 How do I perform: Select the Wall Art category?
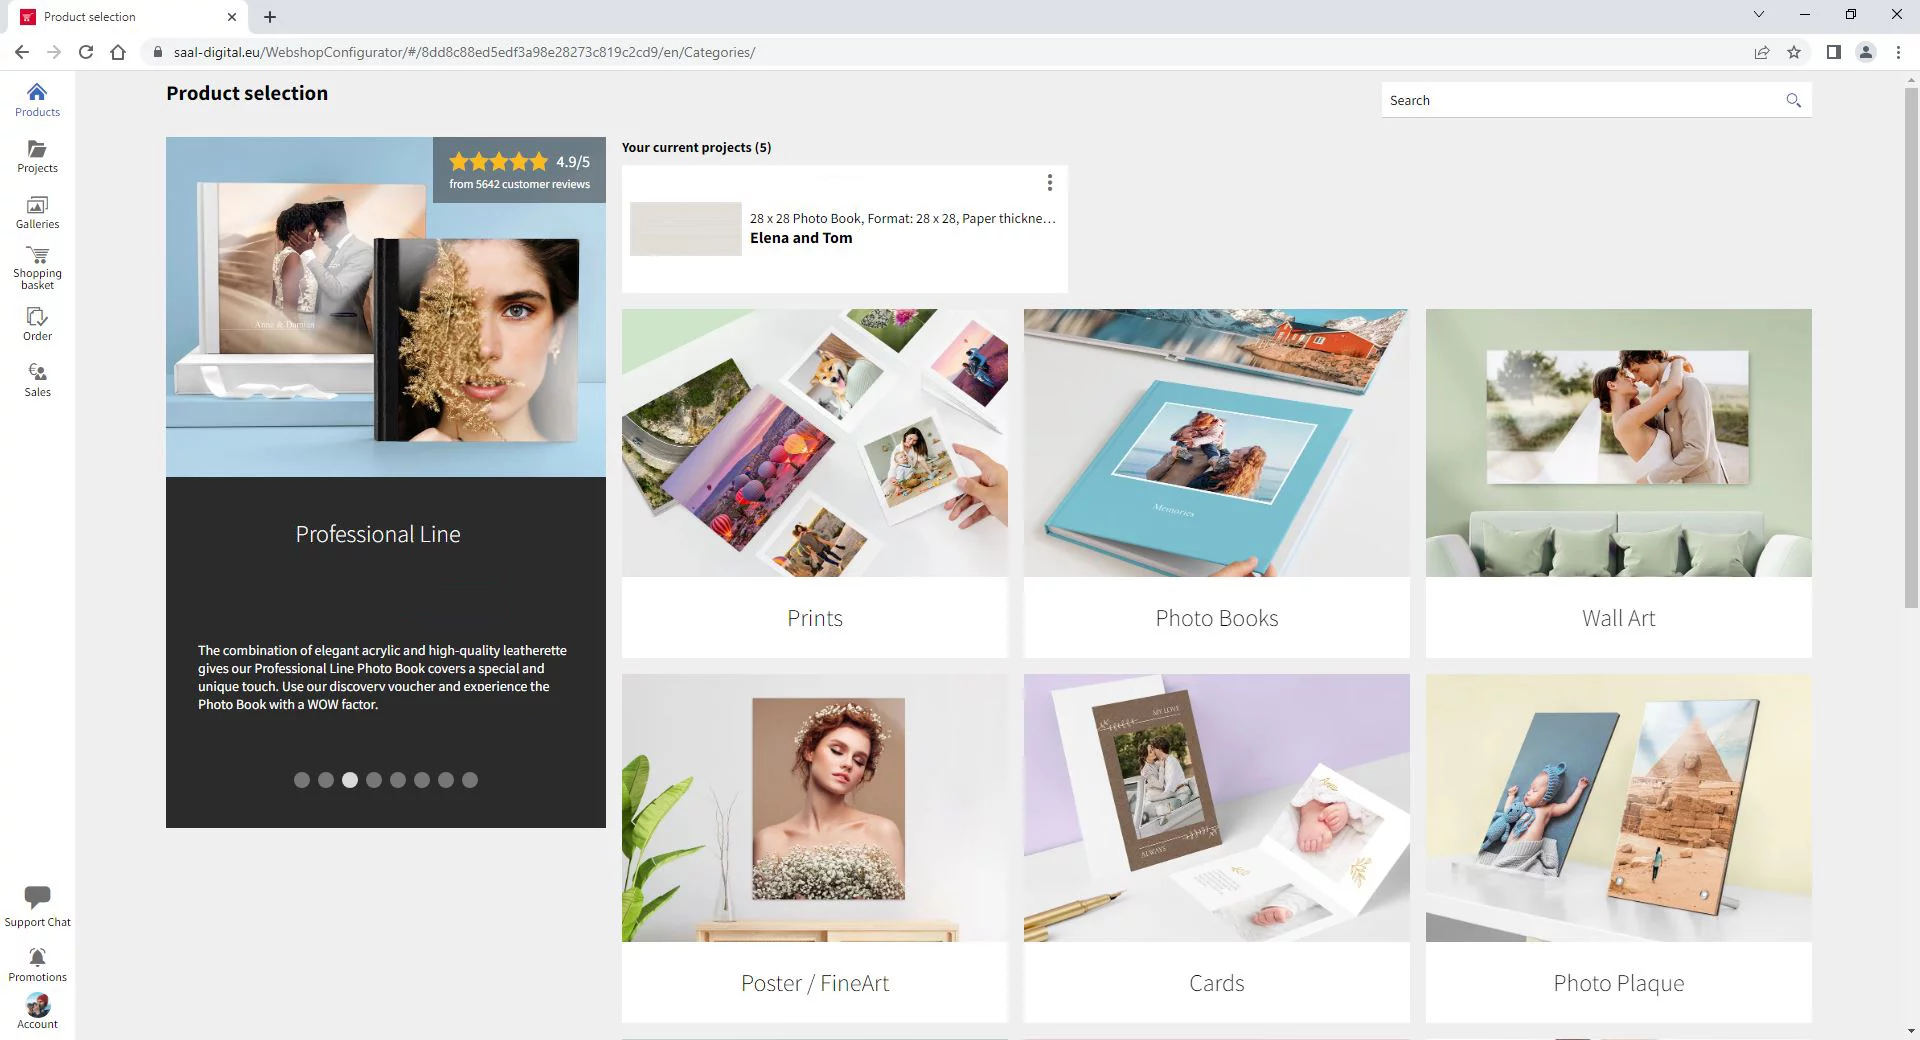1618,483
